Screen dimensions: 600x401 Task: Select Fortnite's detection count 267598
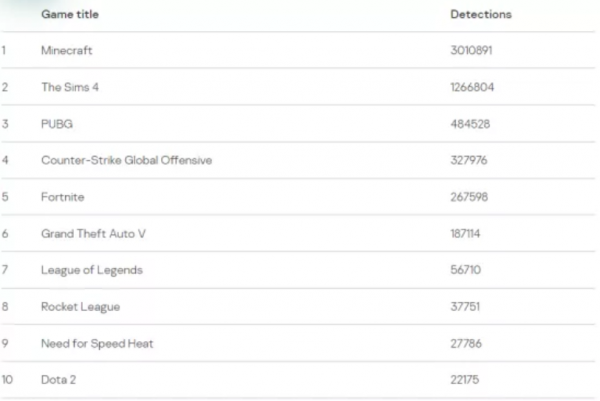pos(470,197)
